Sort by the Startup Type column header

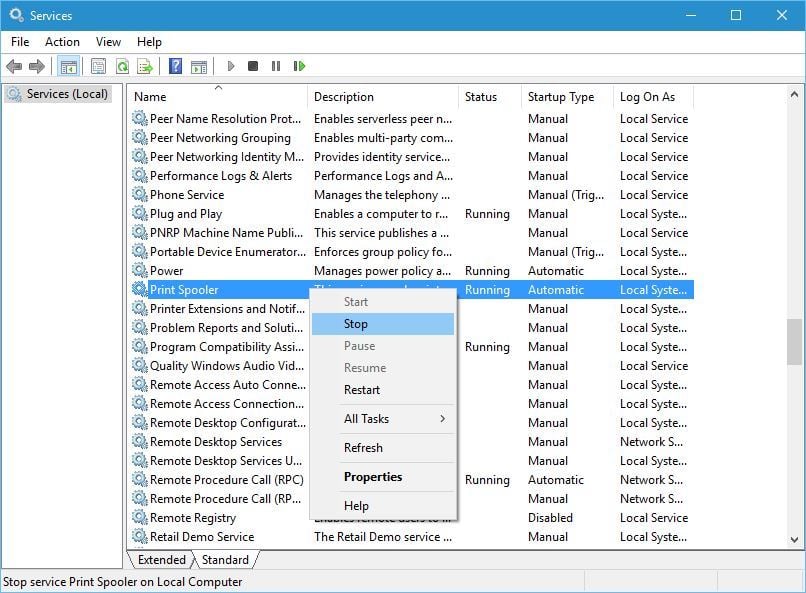point(567,97)
